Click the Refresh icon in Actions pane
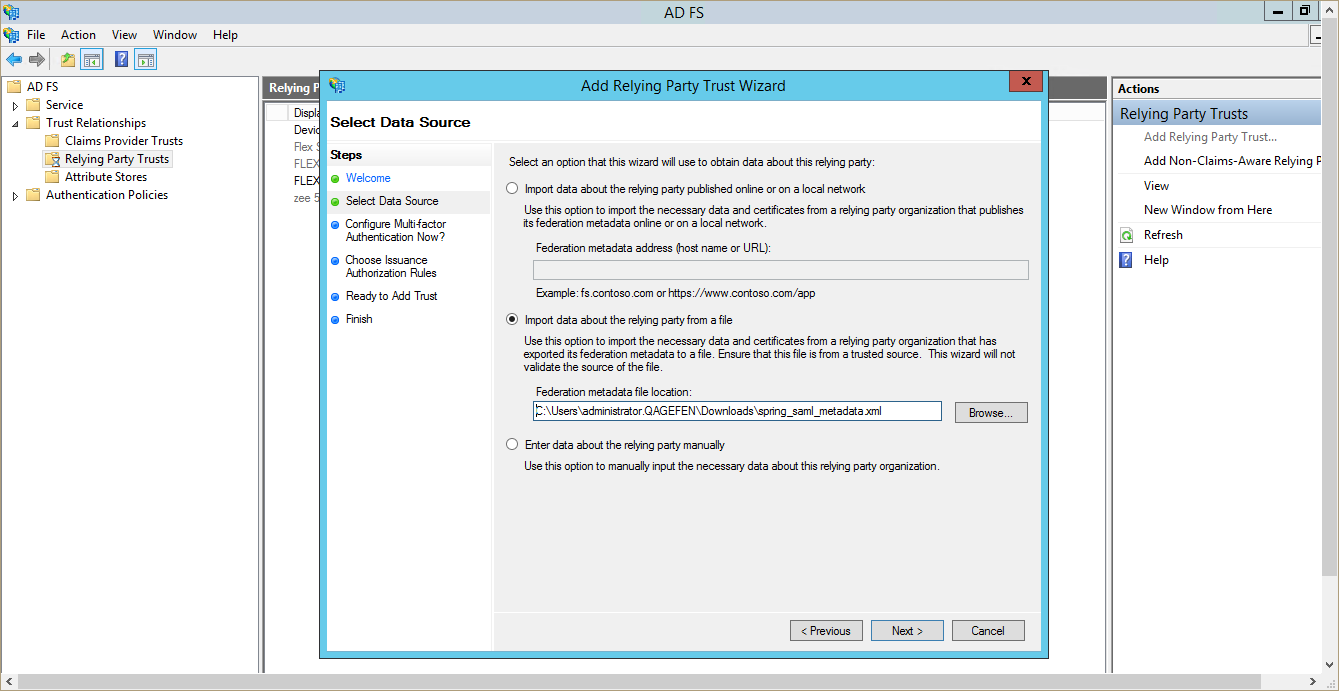 point(1126,235)
